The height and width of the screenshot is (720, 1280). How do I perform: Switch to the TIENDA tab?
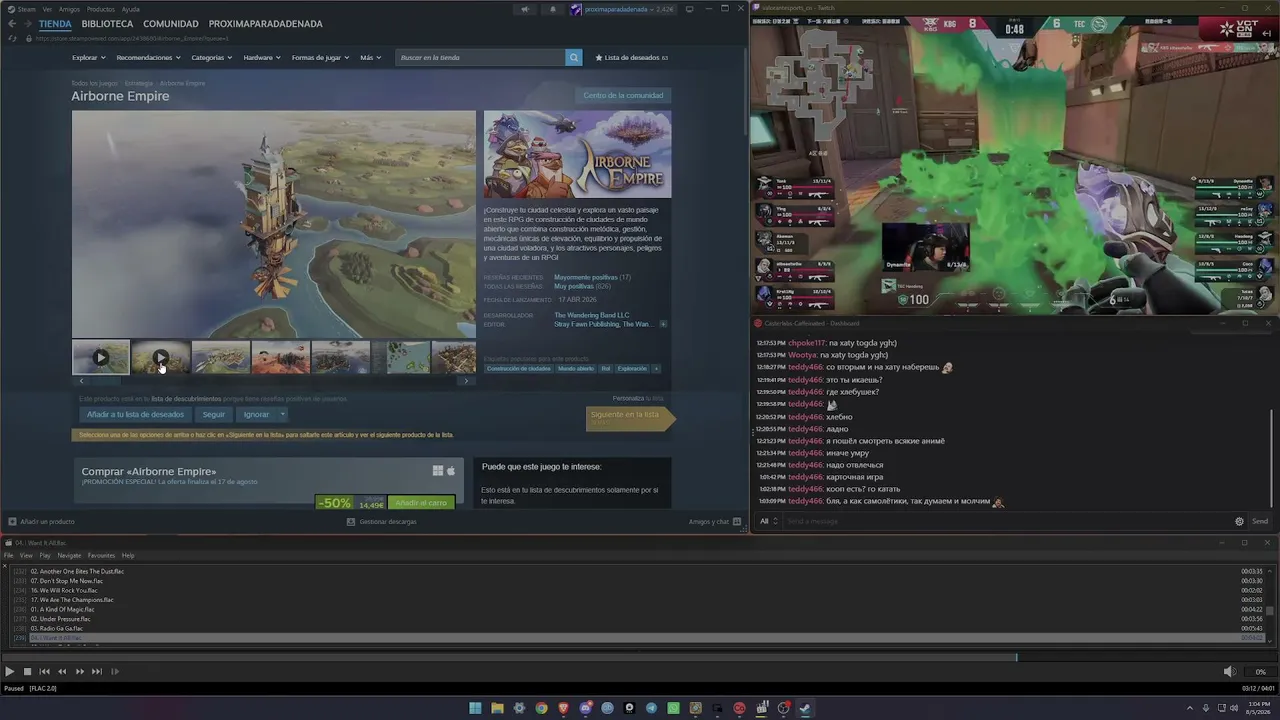click(55, 24)
